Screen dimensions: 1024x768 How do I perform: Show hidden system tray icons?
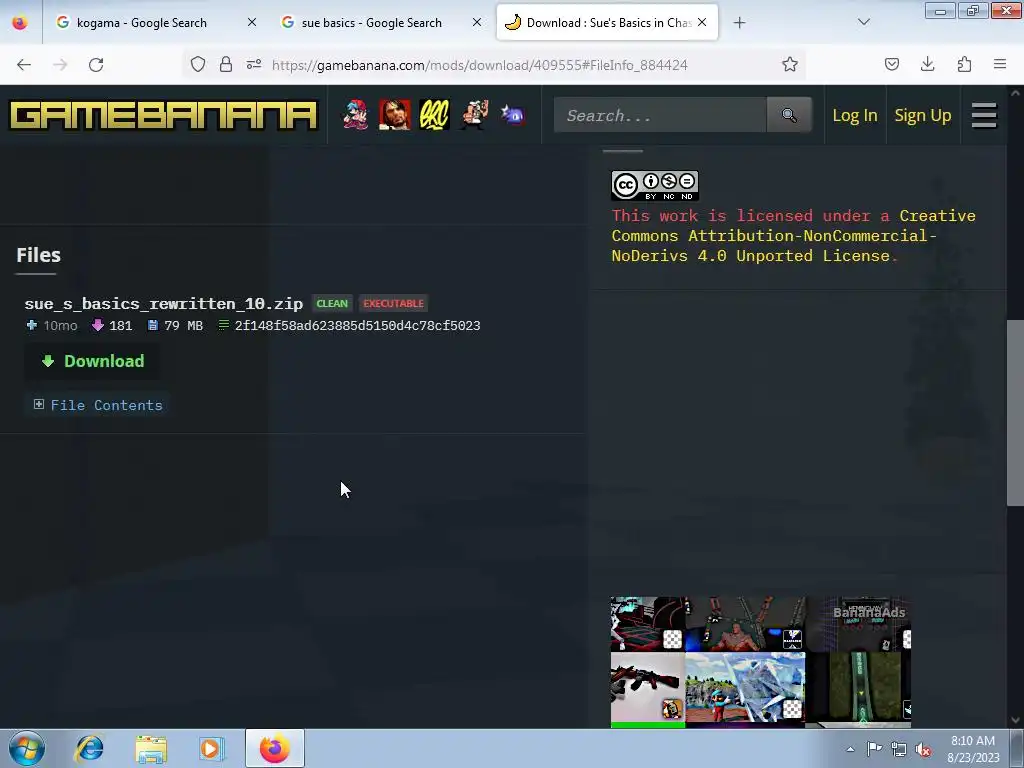click(850, 749)
